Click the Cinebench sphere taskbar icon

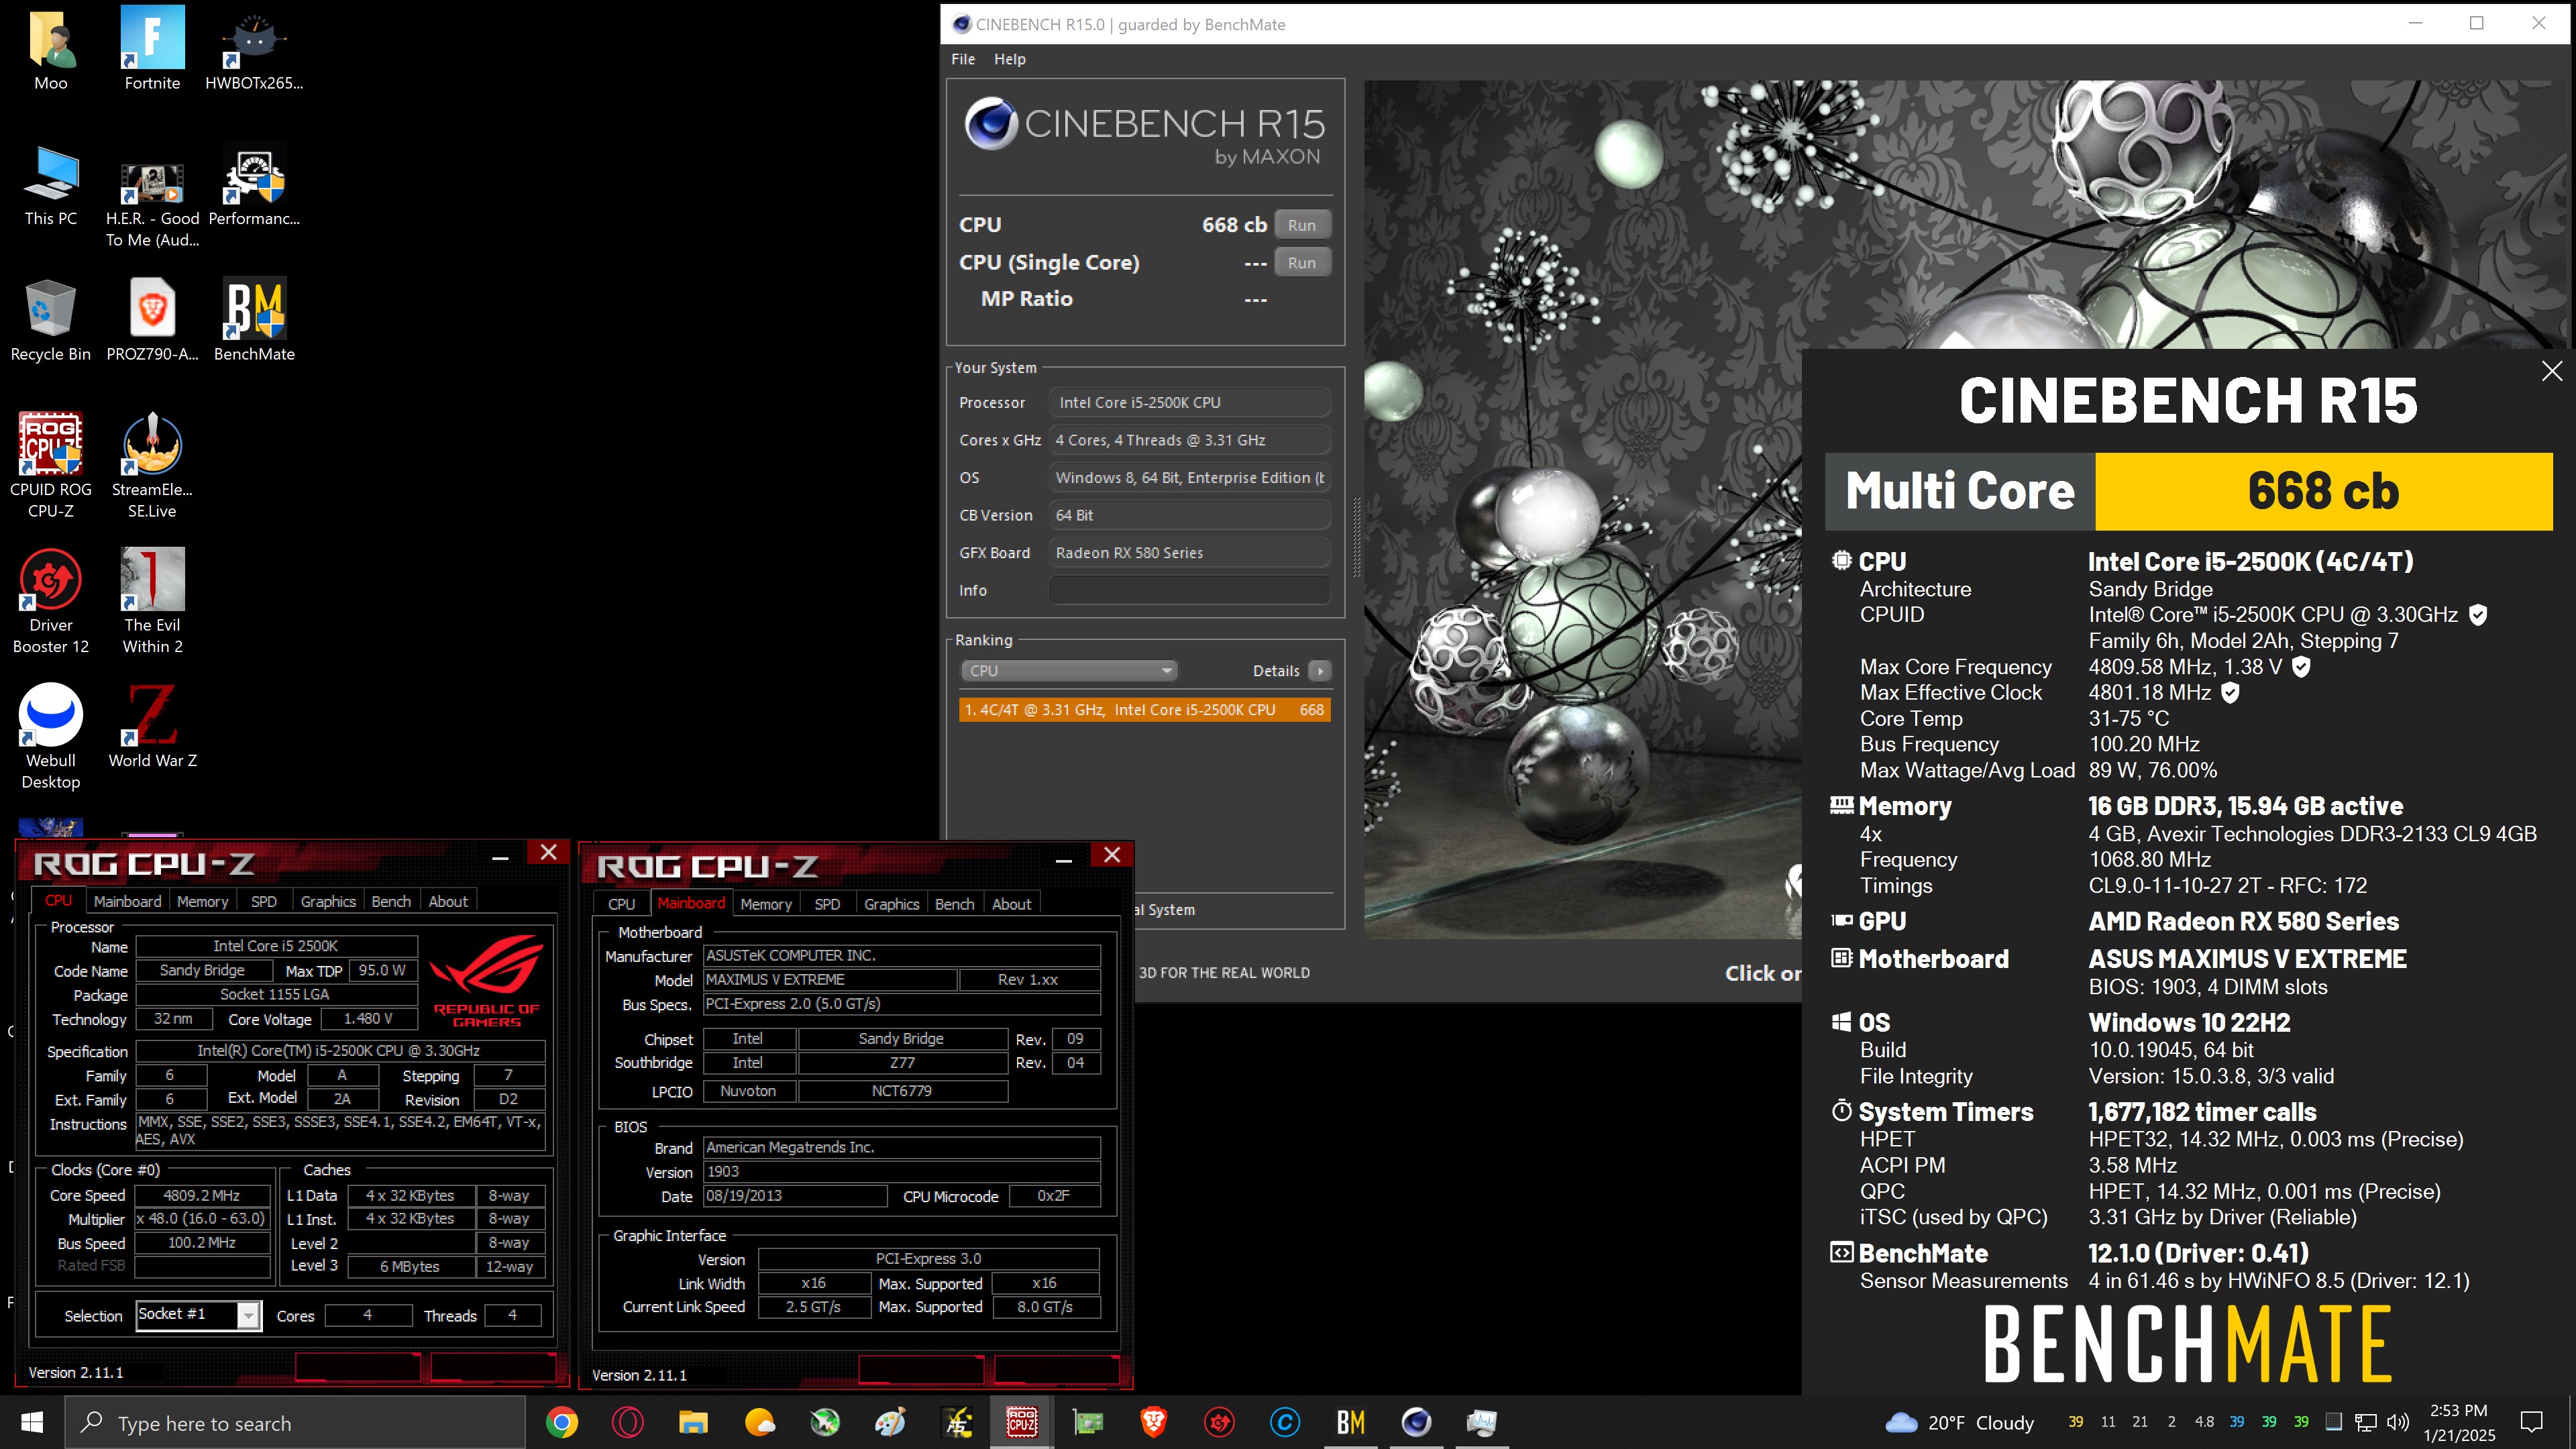coord(1416,1422)
